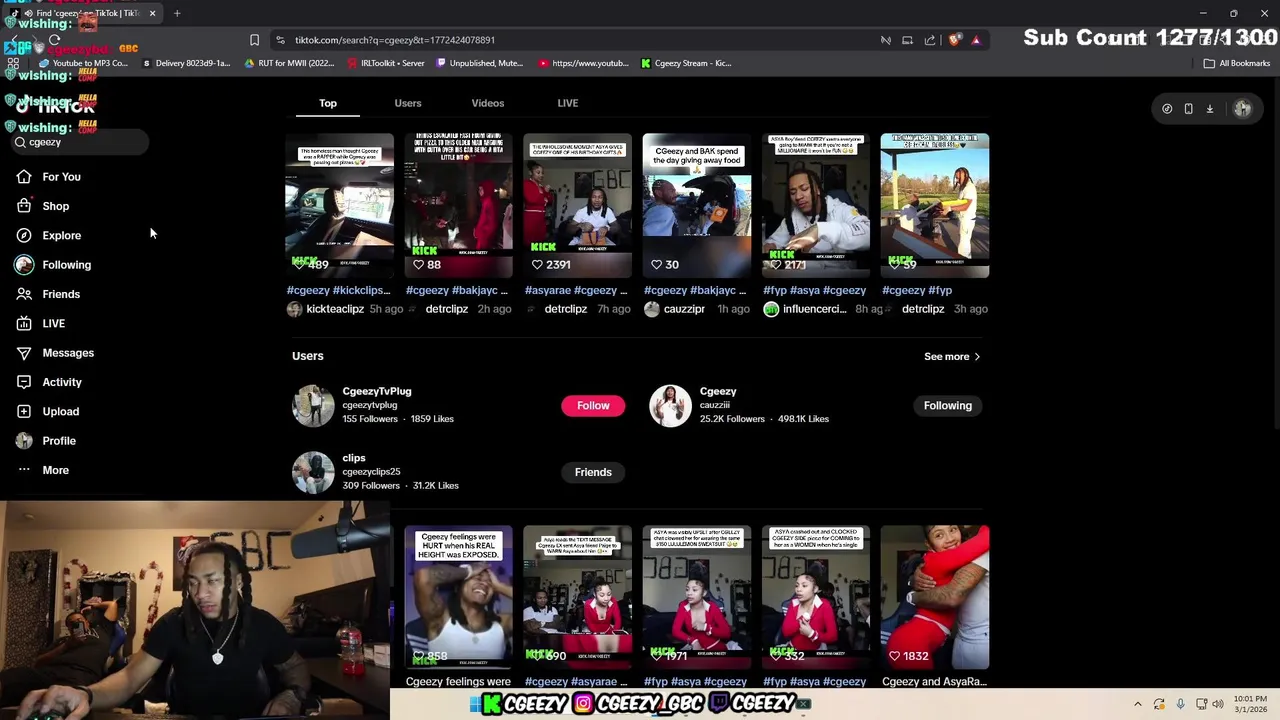Click the taskbar microphone icon

pyautogui.click(x=1181, y=704)
